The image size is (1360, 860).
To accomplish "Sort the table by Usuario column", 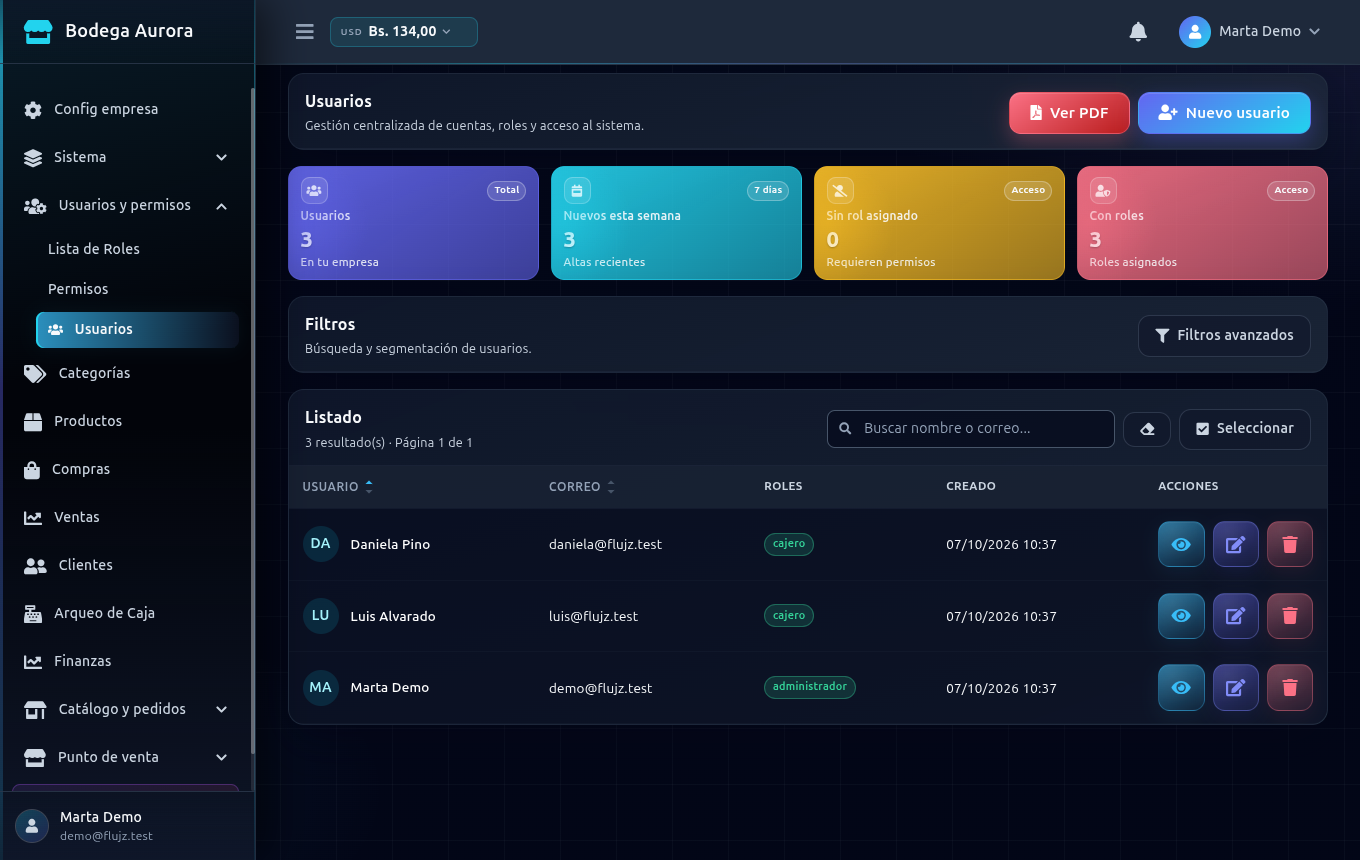I will point(338,487).
